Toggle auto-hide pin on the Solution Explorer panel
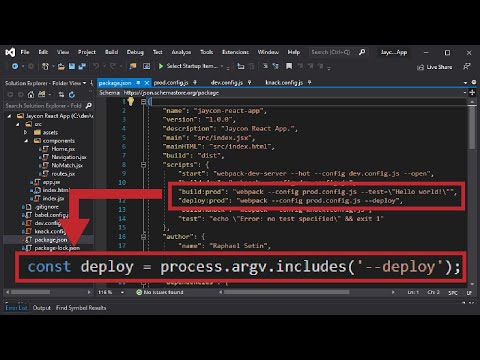480x360 pixels. (x=92, y=83)
